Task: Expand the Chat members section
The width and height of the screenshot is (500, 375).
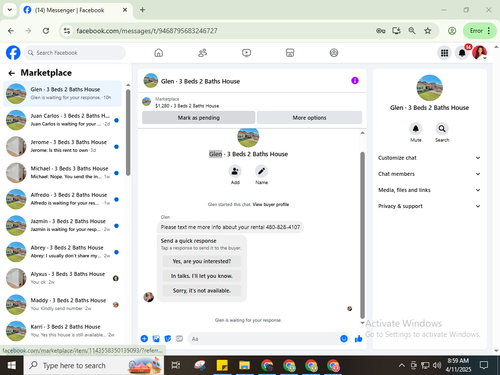Action: pyautogui.click(x=429, y=174)
